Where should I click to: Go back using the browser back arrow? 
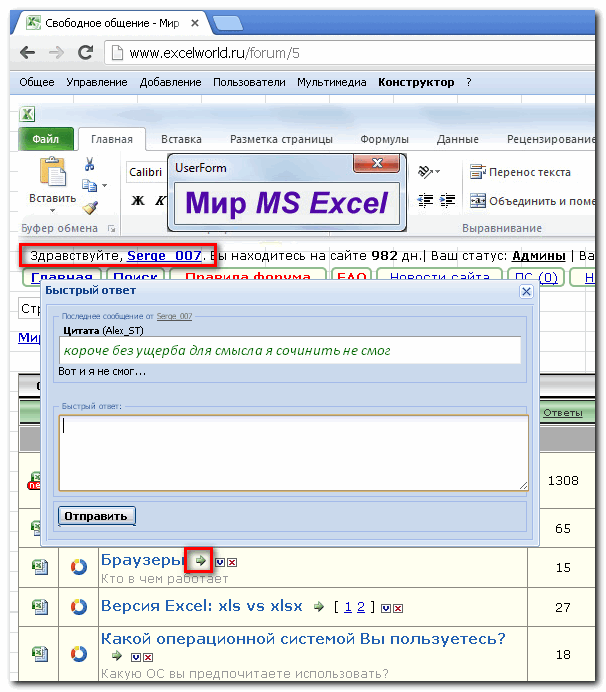[27, 53]
